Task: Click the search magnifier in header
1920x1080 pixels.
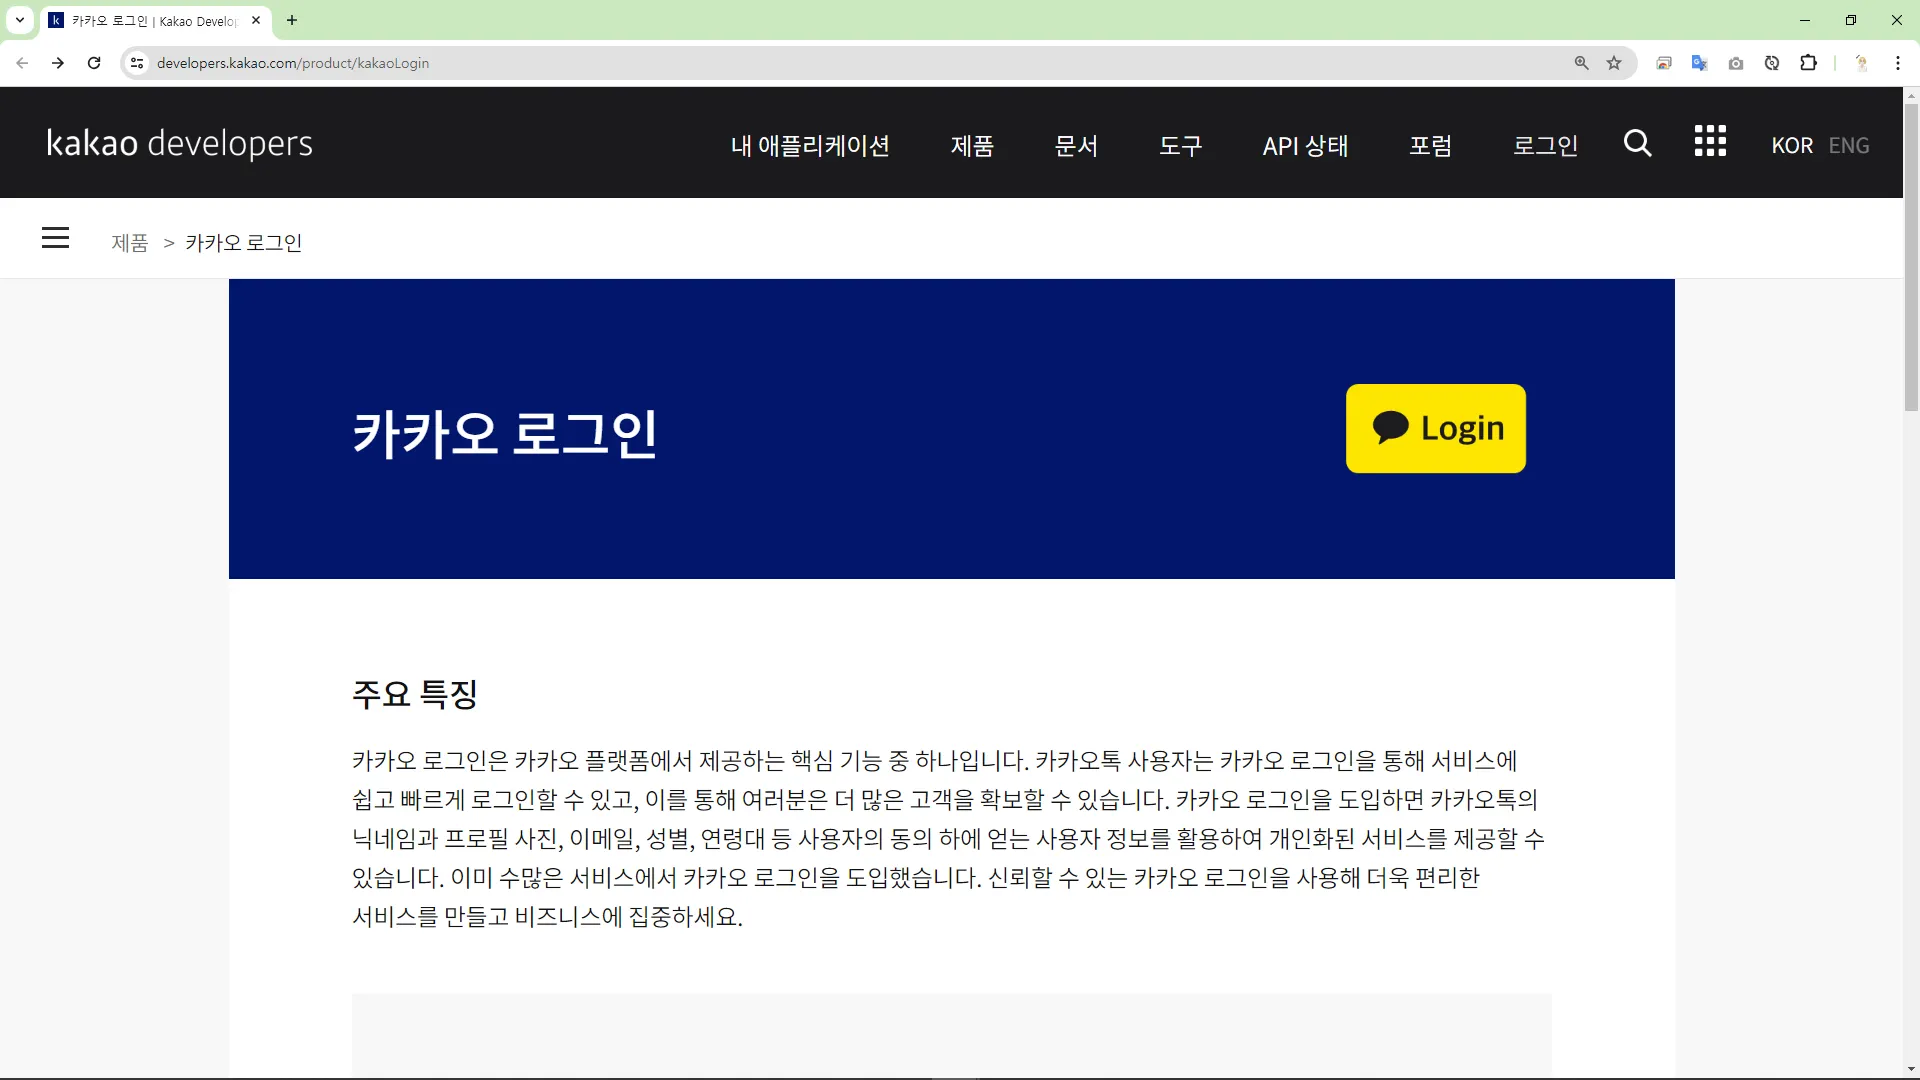Action: click(x=1637, y=143)
